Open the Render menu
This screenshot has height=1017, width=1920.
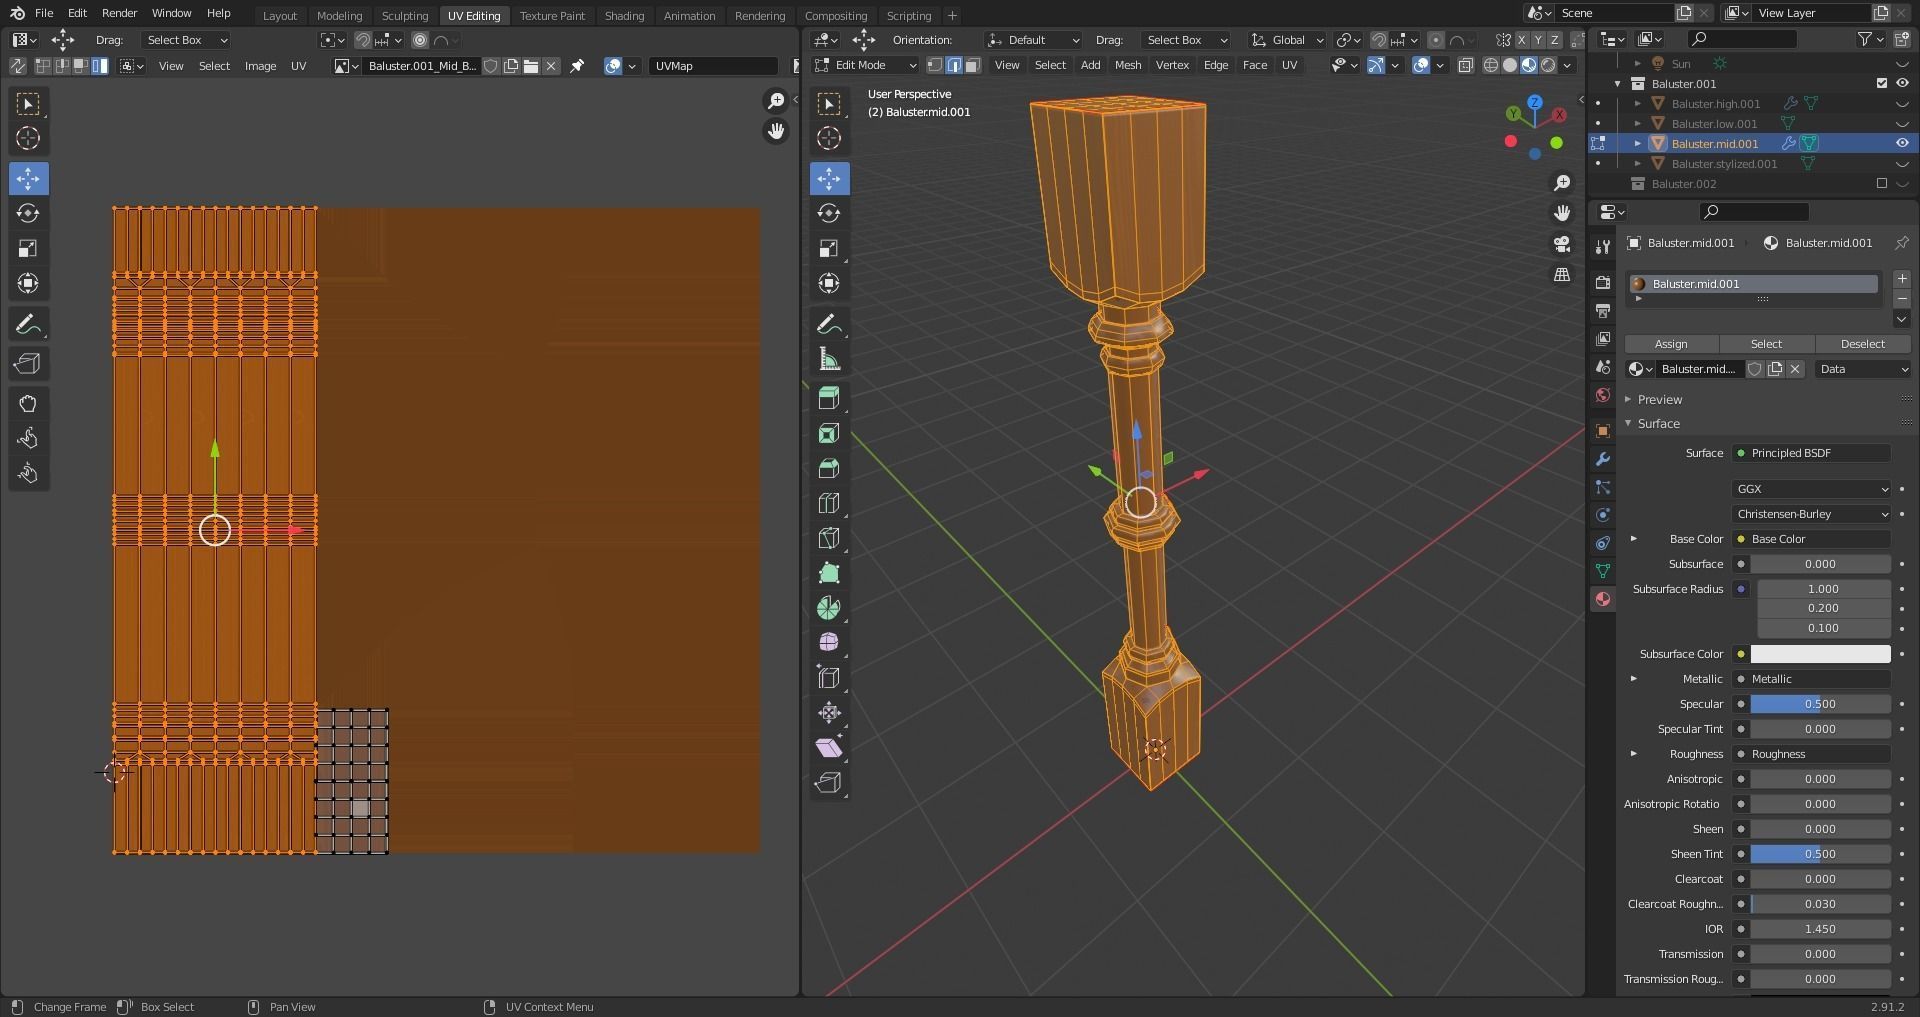[x=119, y=13]
